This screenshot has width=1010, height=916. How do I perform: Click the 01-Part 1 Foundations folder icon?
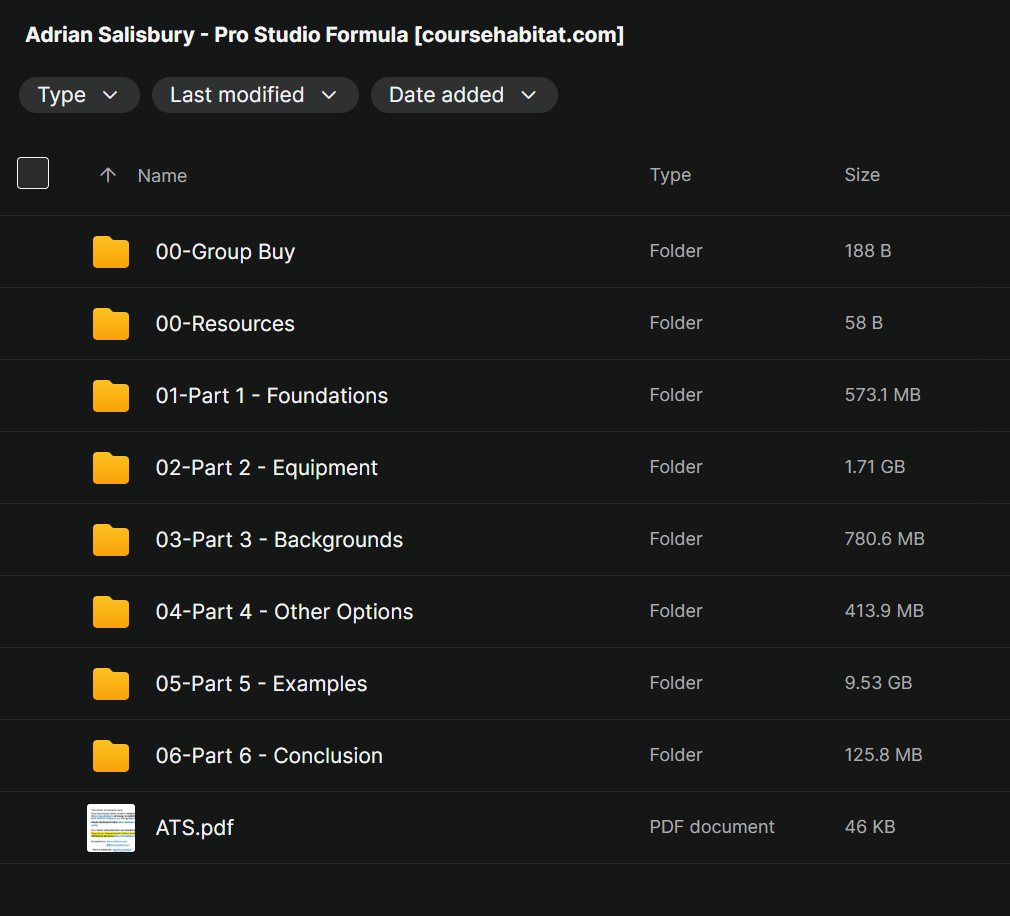click(111, 396)
